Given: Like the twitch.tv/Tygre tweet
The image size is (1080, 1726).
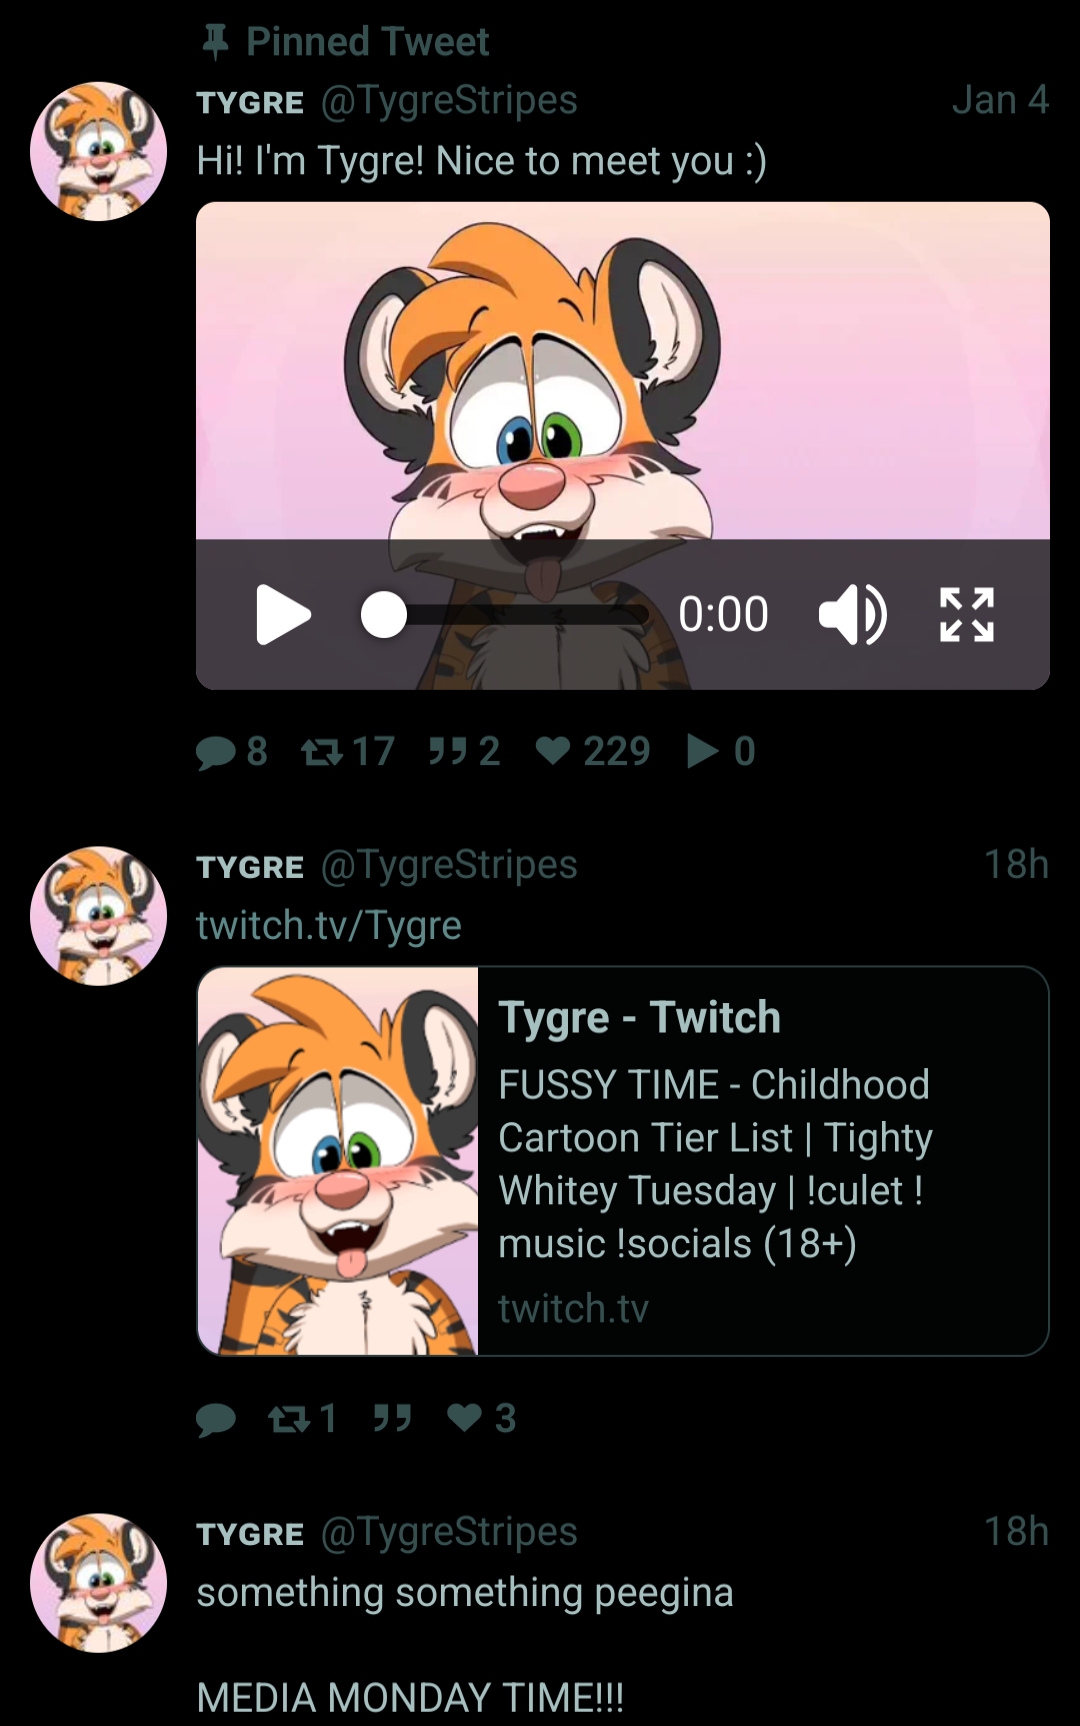Looking at the screenshot, I should point(465,1418).
